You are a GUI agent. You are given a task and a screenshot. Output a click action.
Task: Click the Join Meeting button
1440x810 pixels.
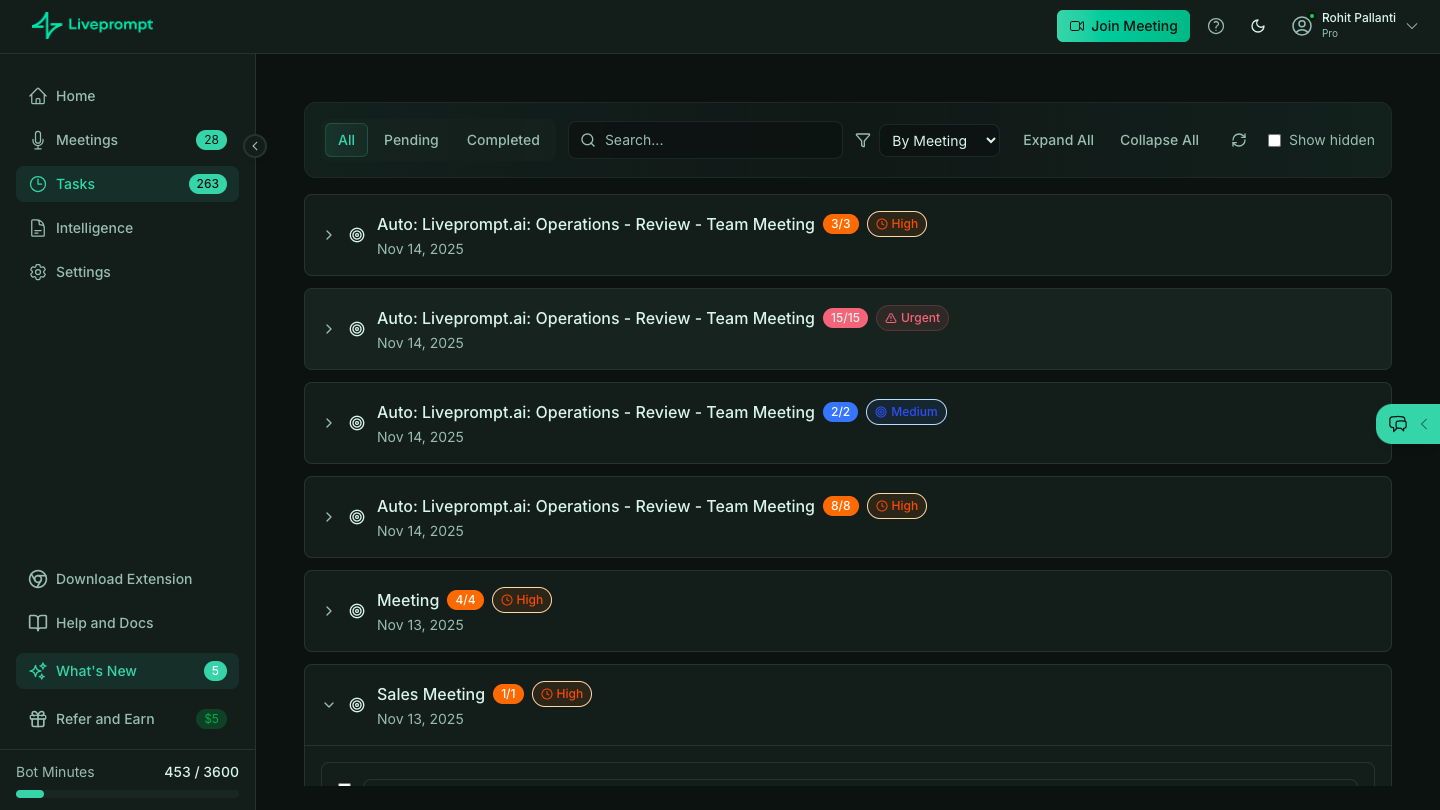click(1123, 26)
